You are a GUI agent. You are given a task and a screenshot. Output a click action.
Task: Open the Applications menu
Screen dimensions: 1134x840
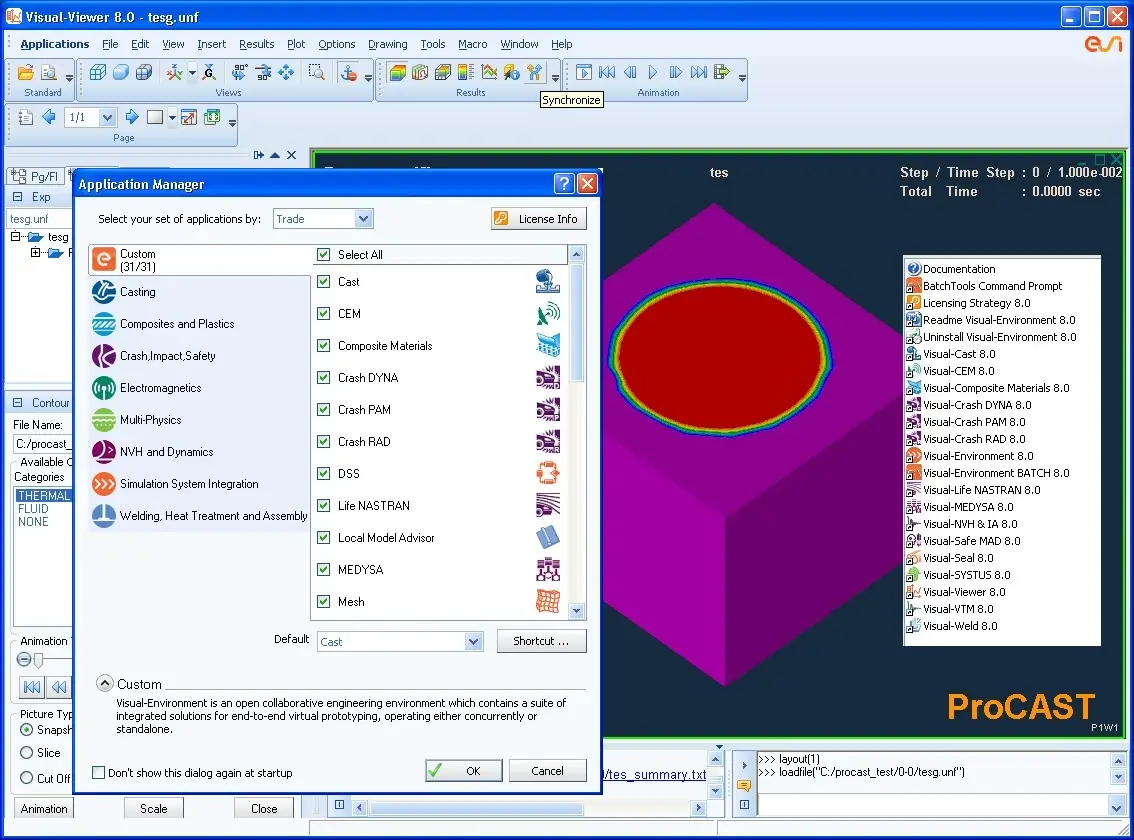coord(55,44)
